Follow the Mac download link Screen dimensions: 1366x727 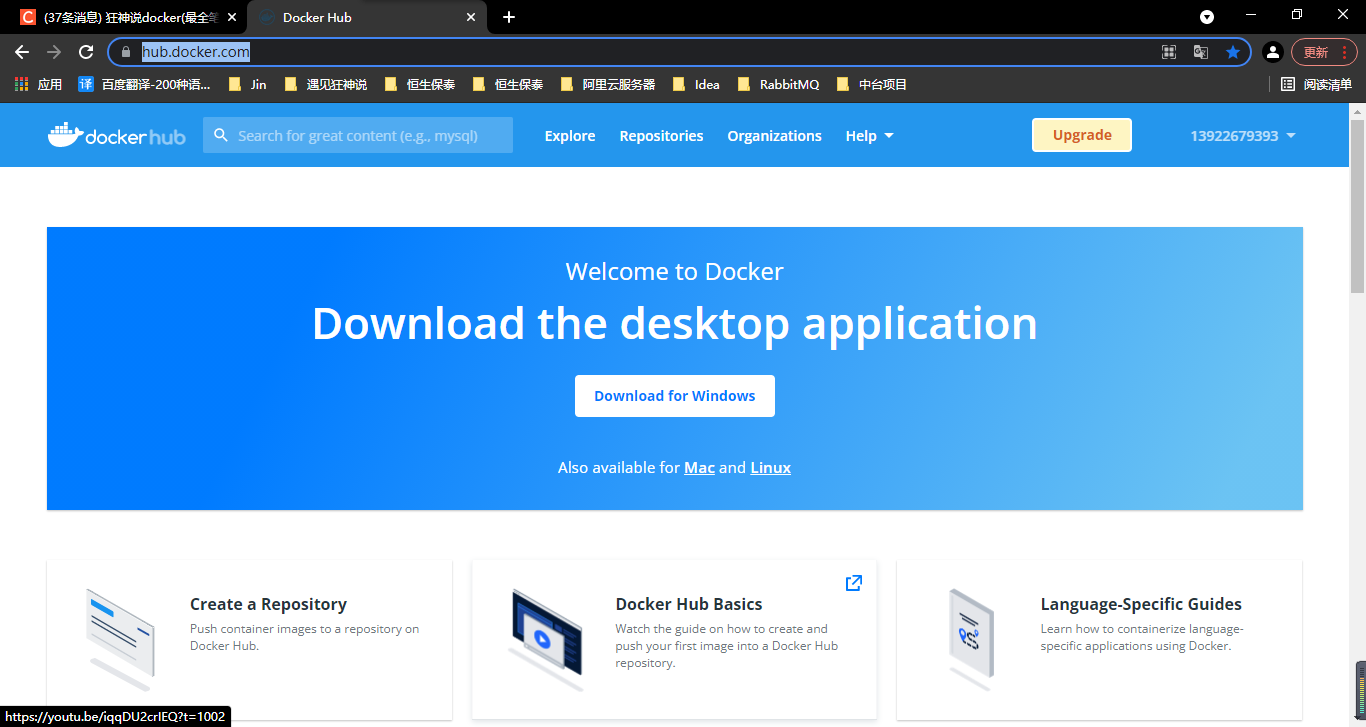click(x=699, y=468)
